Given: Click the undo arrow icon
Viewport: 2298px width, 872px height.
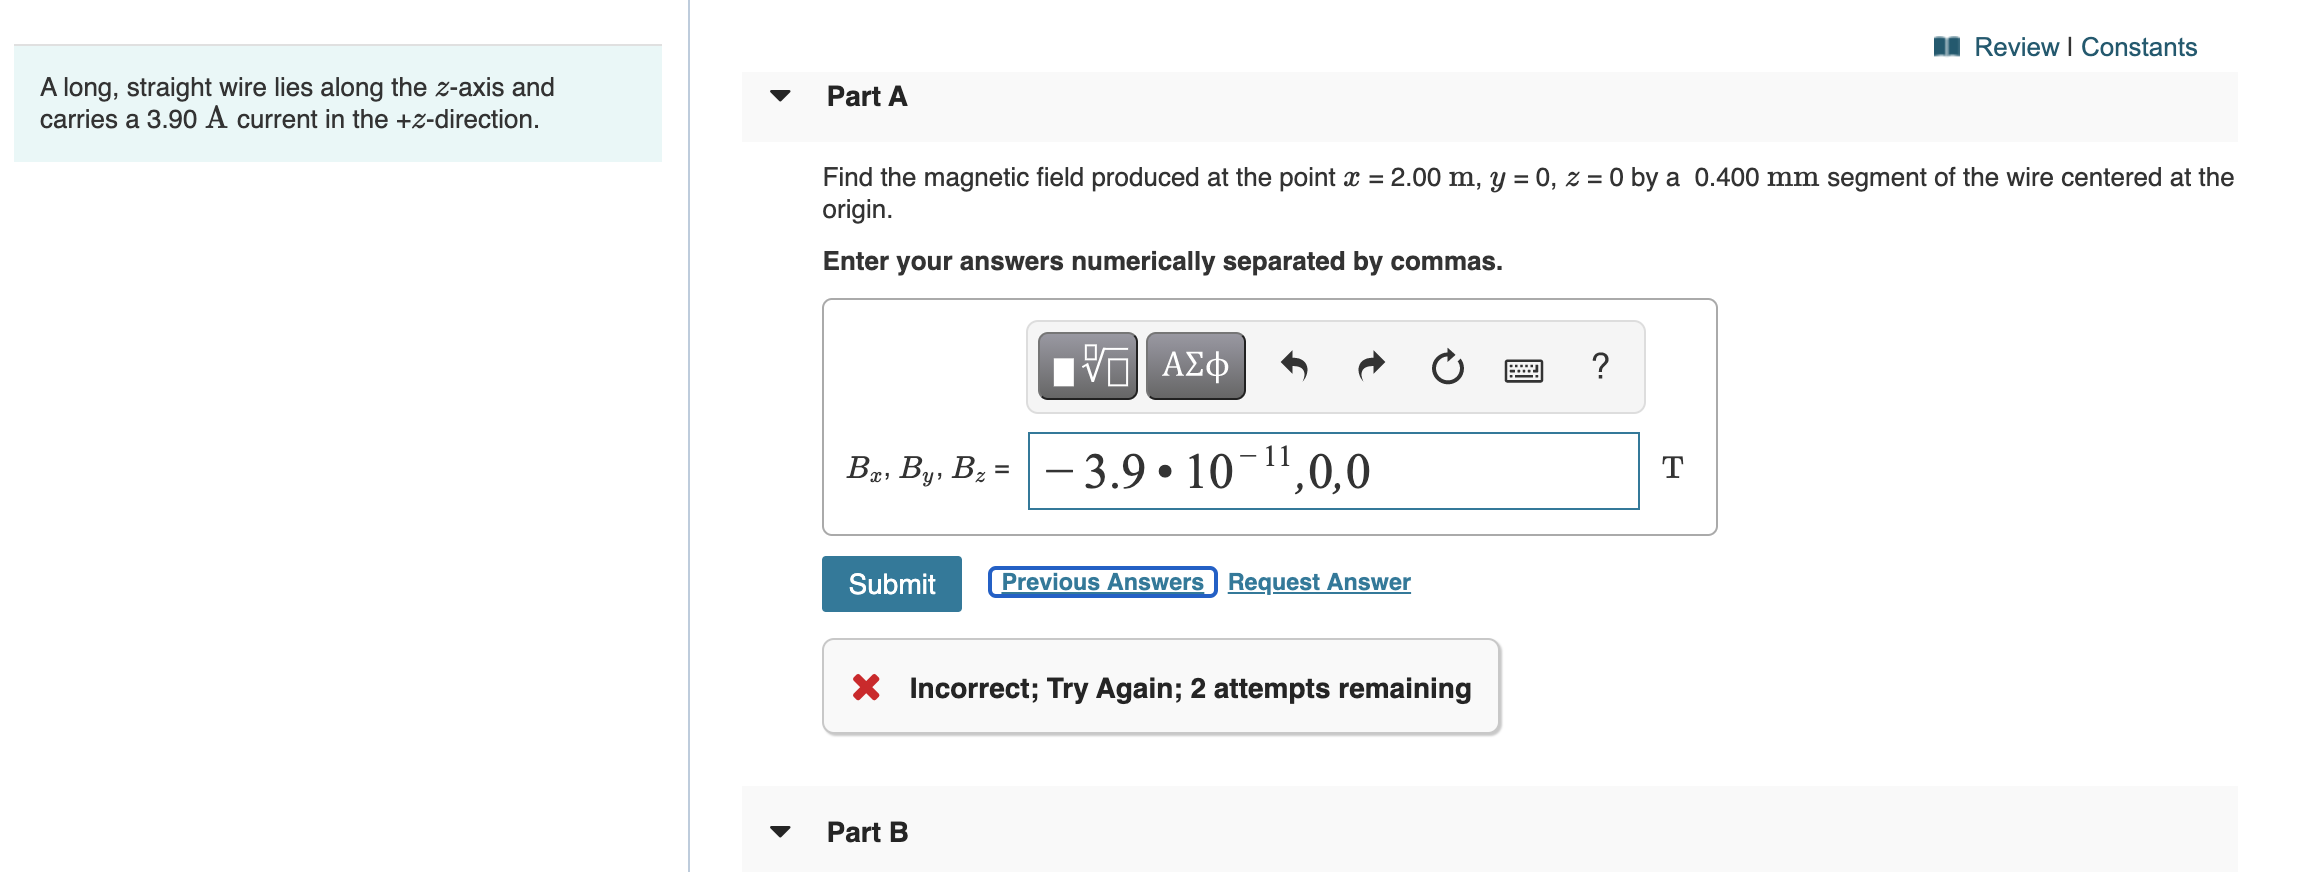Looking at the screenshot, I should 1294,366.
